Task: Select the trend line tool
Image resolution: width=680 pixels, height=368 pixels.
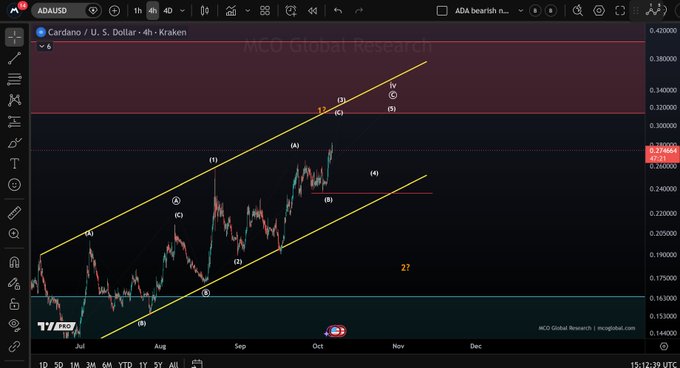Action: click(x=14, y=58)
